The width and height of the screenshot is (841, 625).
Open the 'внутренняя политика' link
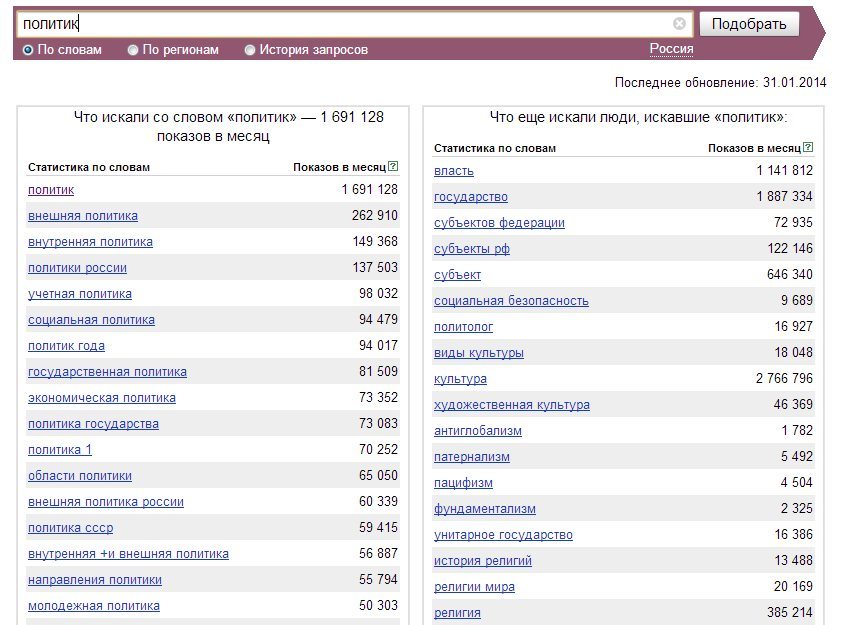(x=90, y=242)
